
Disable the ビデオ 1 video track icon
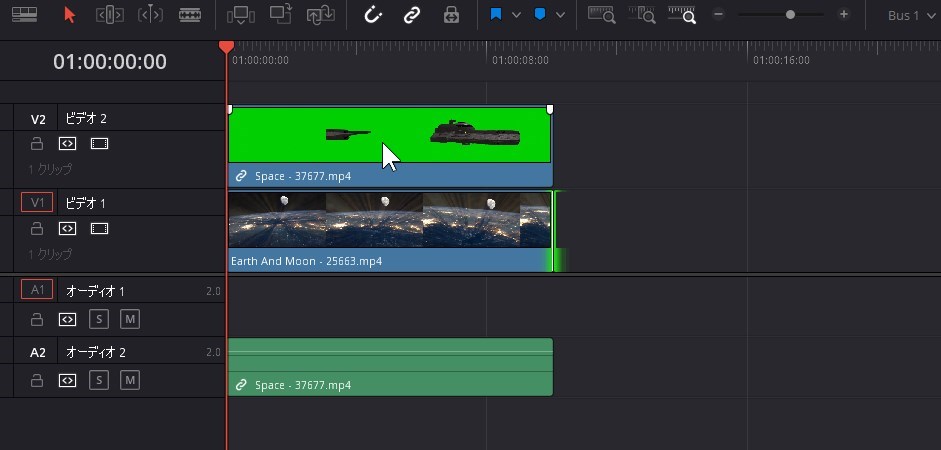[99, 229]
